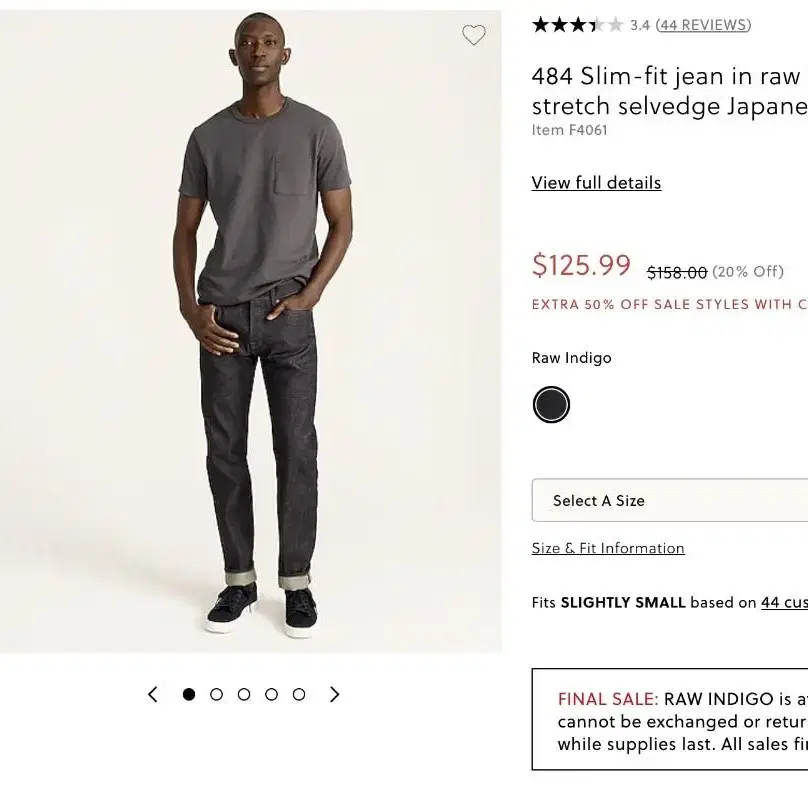Click the product title 484 Slim-fit jean
This screenshot has width=808, height=808.
(670, 91)
